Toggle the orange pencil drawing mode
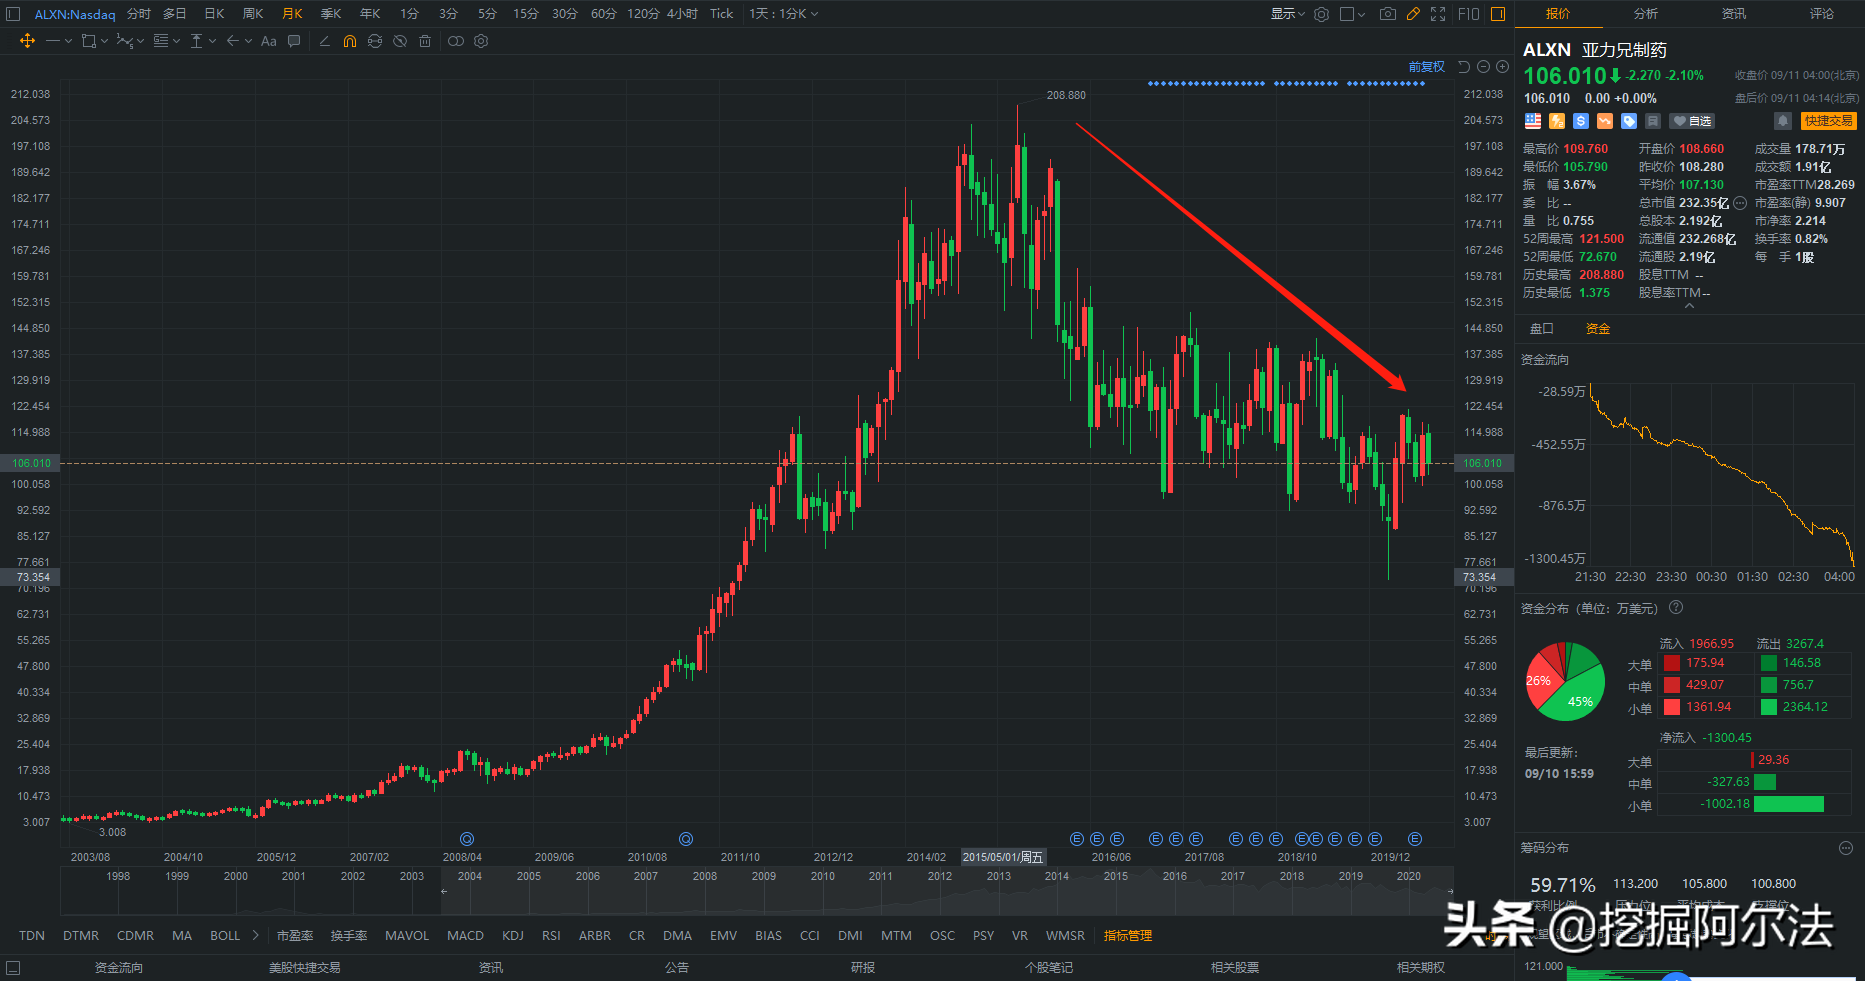The width and height of the screenshot is (1865, 981). coord(1413,14)
